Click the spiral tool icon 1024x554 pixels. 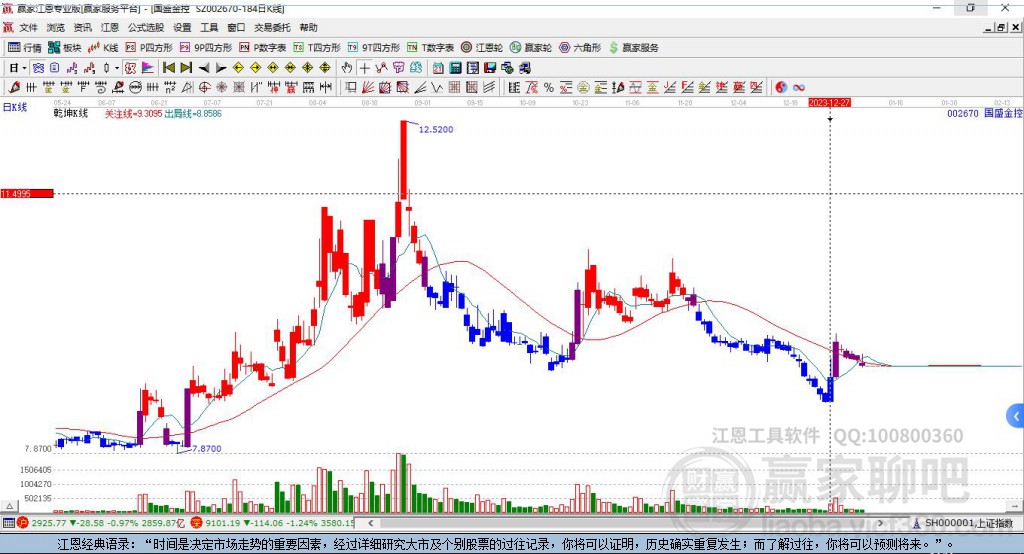click(x=101, y=87)
